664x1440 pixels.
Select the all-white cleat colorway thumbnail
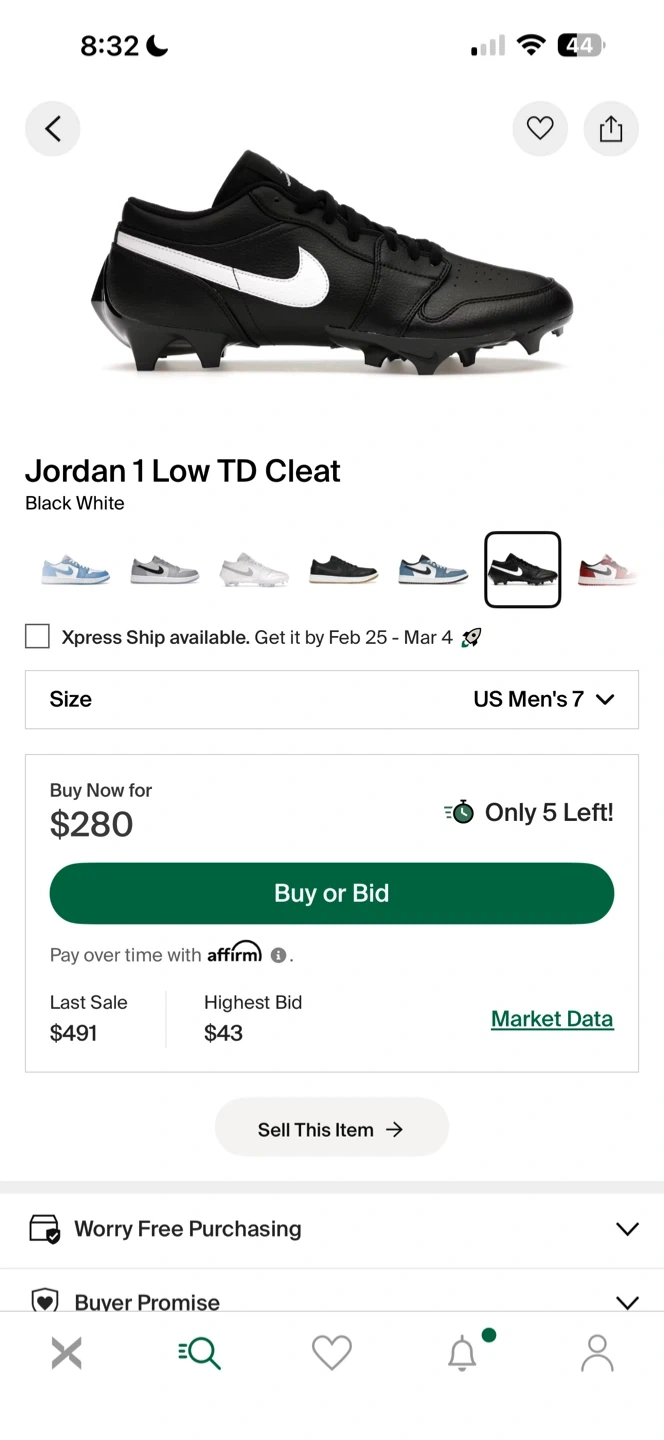click(254, 570)
